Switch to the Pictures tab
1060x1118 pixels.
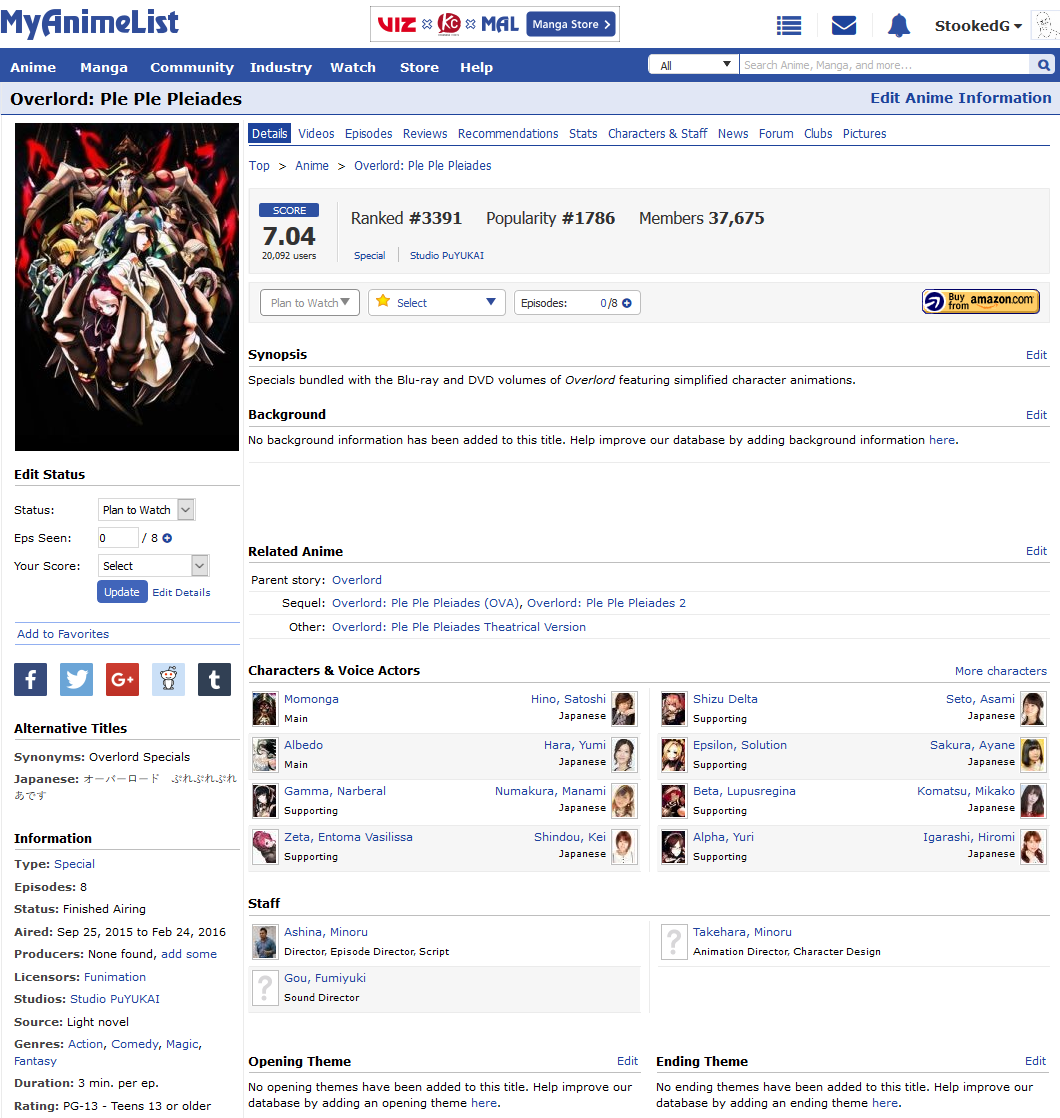[865, 133]
